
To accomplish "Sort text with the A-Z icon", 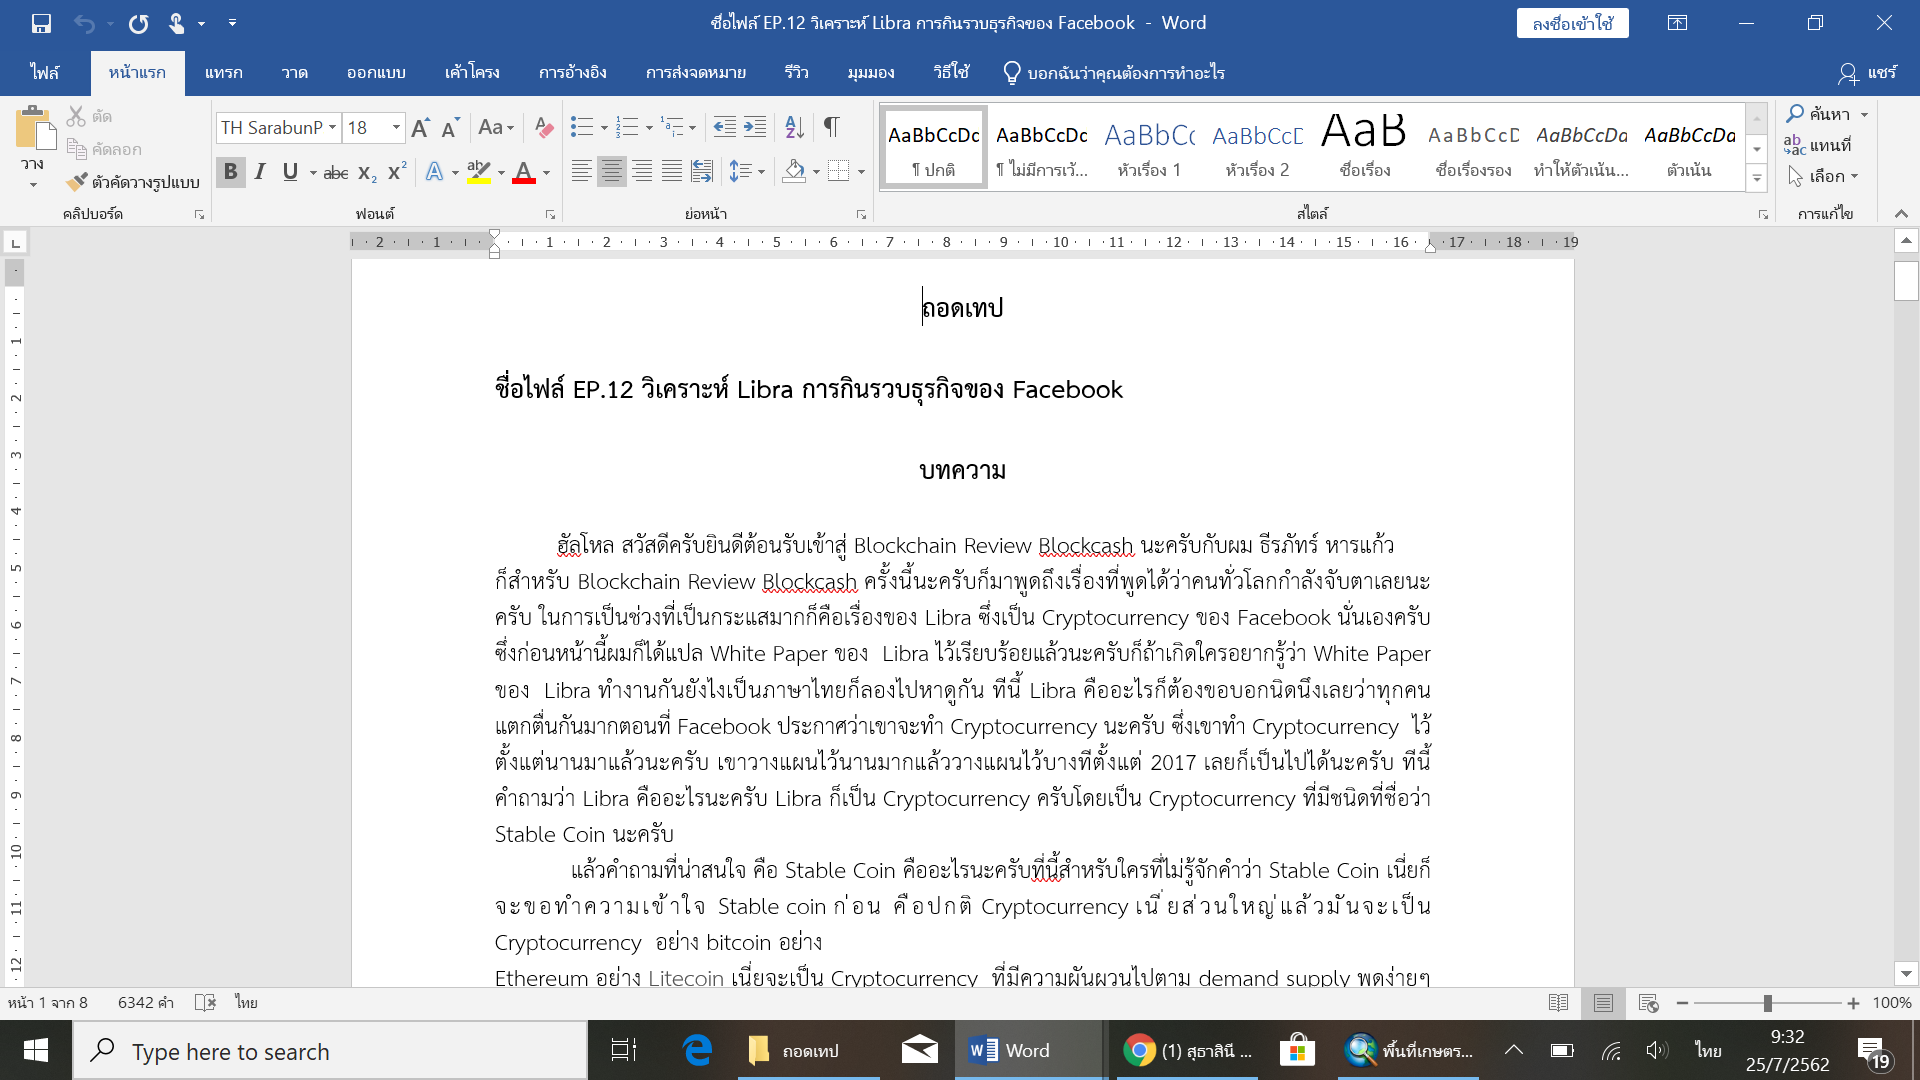I will [795, 127].
